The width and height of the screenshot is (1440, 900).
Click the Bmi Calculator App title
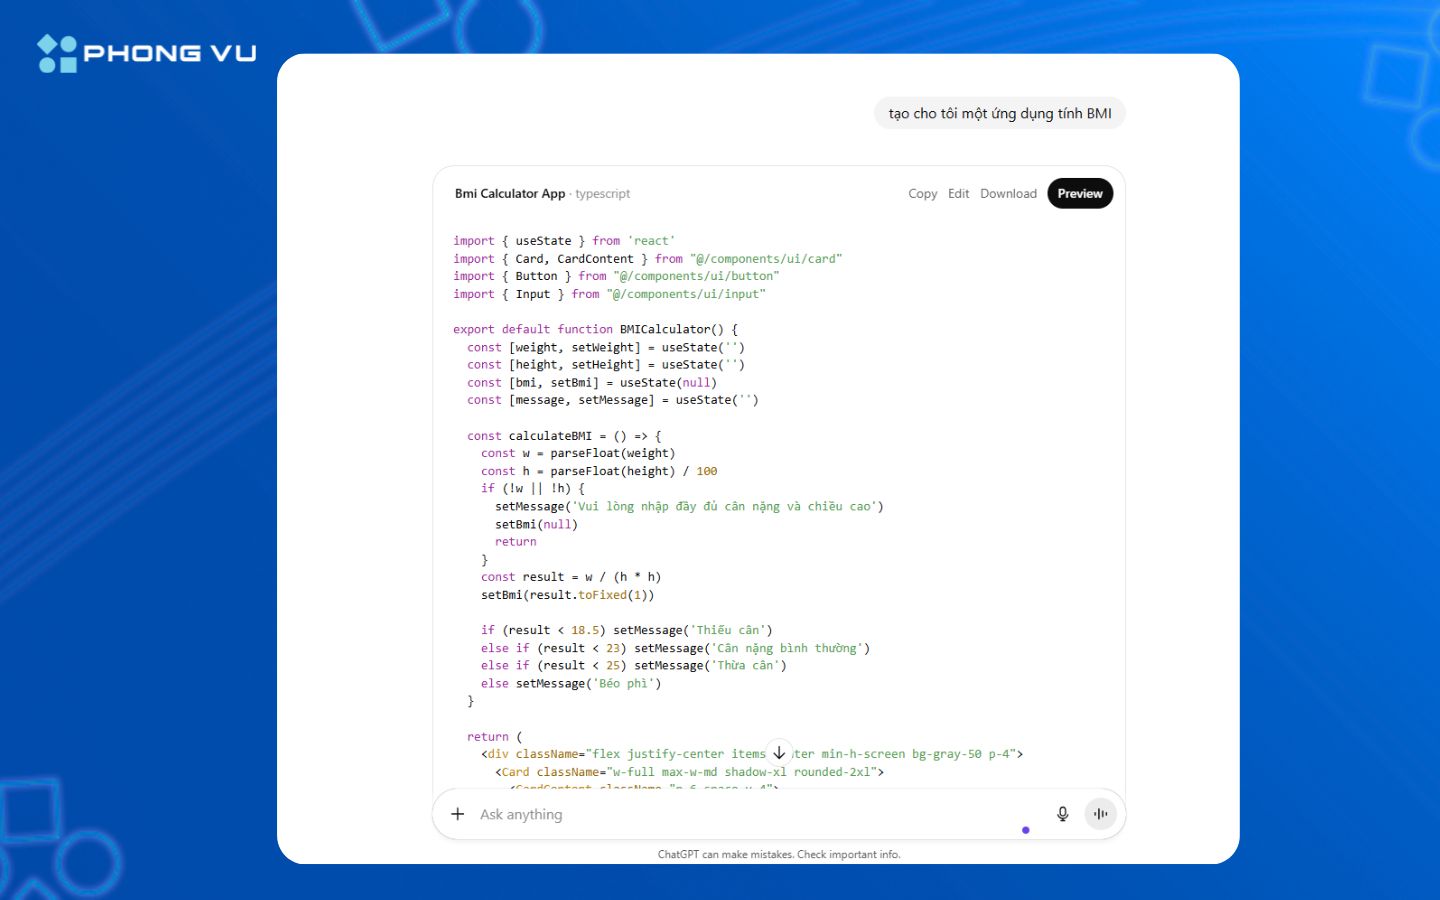[510, 194]
